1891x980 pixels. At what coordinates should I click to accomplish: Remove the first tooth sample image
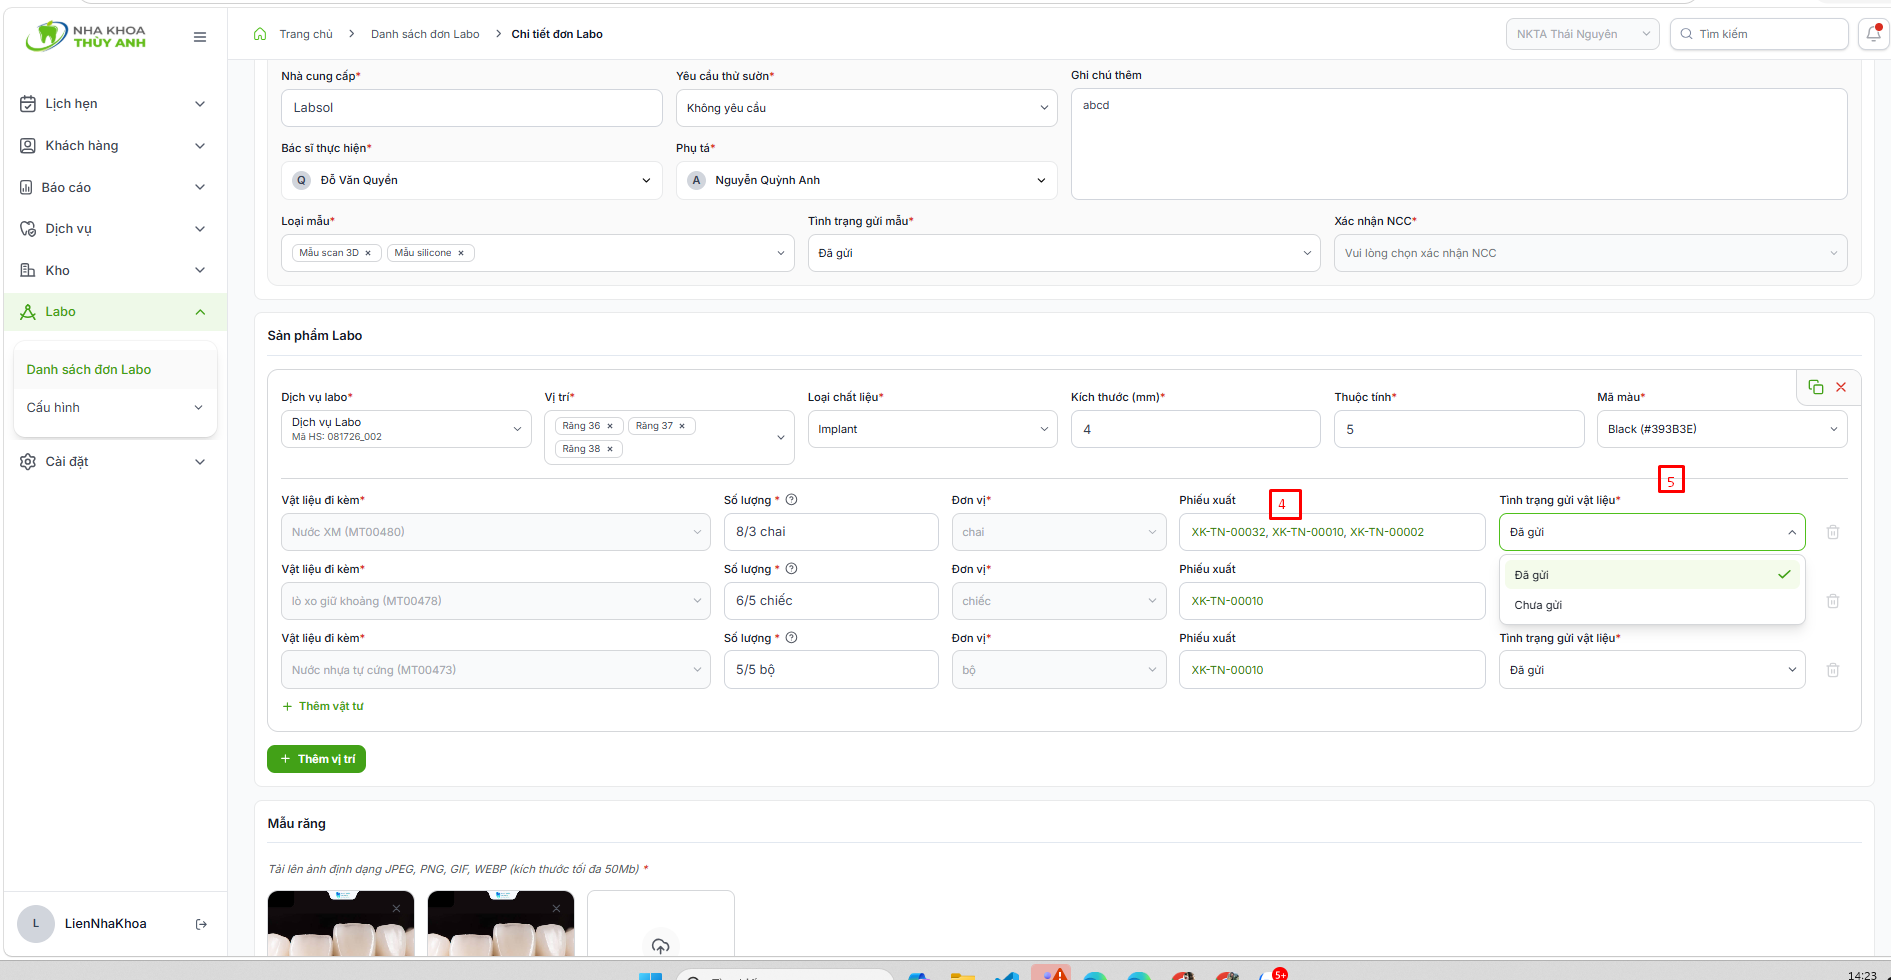[397, 908]
